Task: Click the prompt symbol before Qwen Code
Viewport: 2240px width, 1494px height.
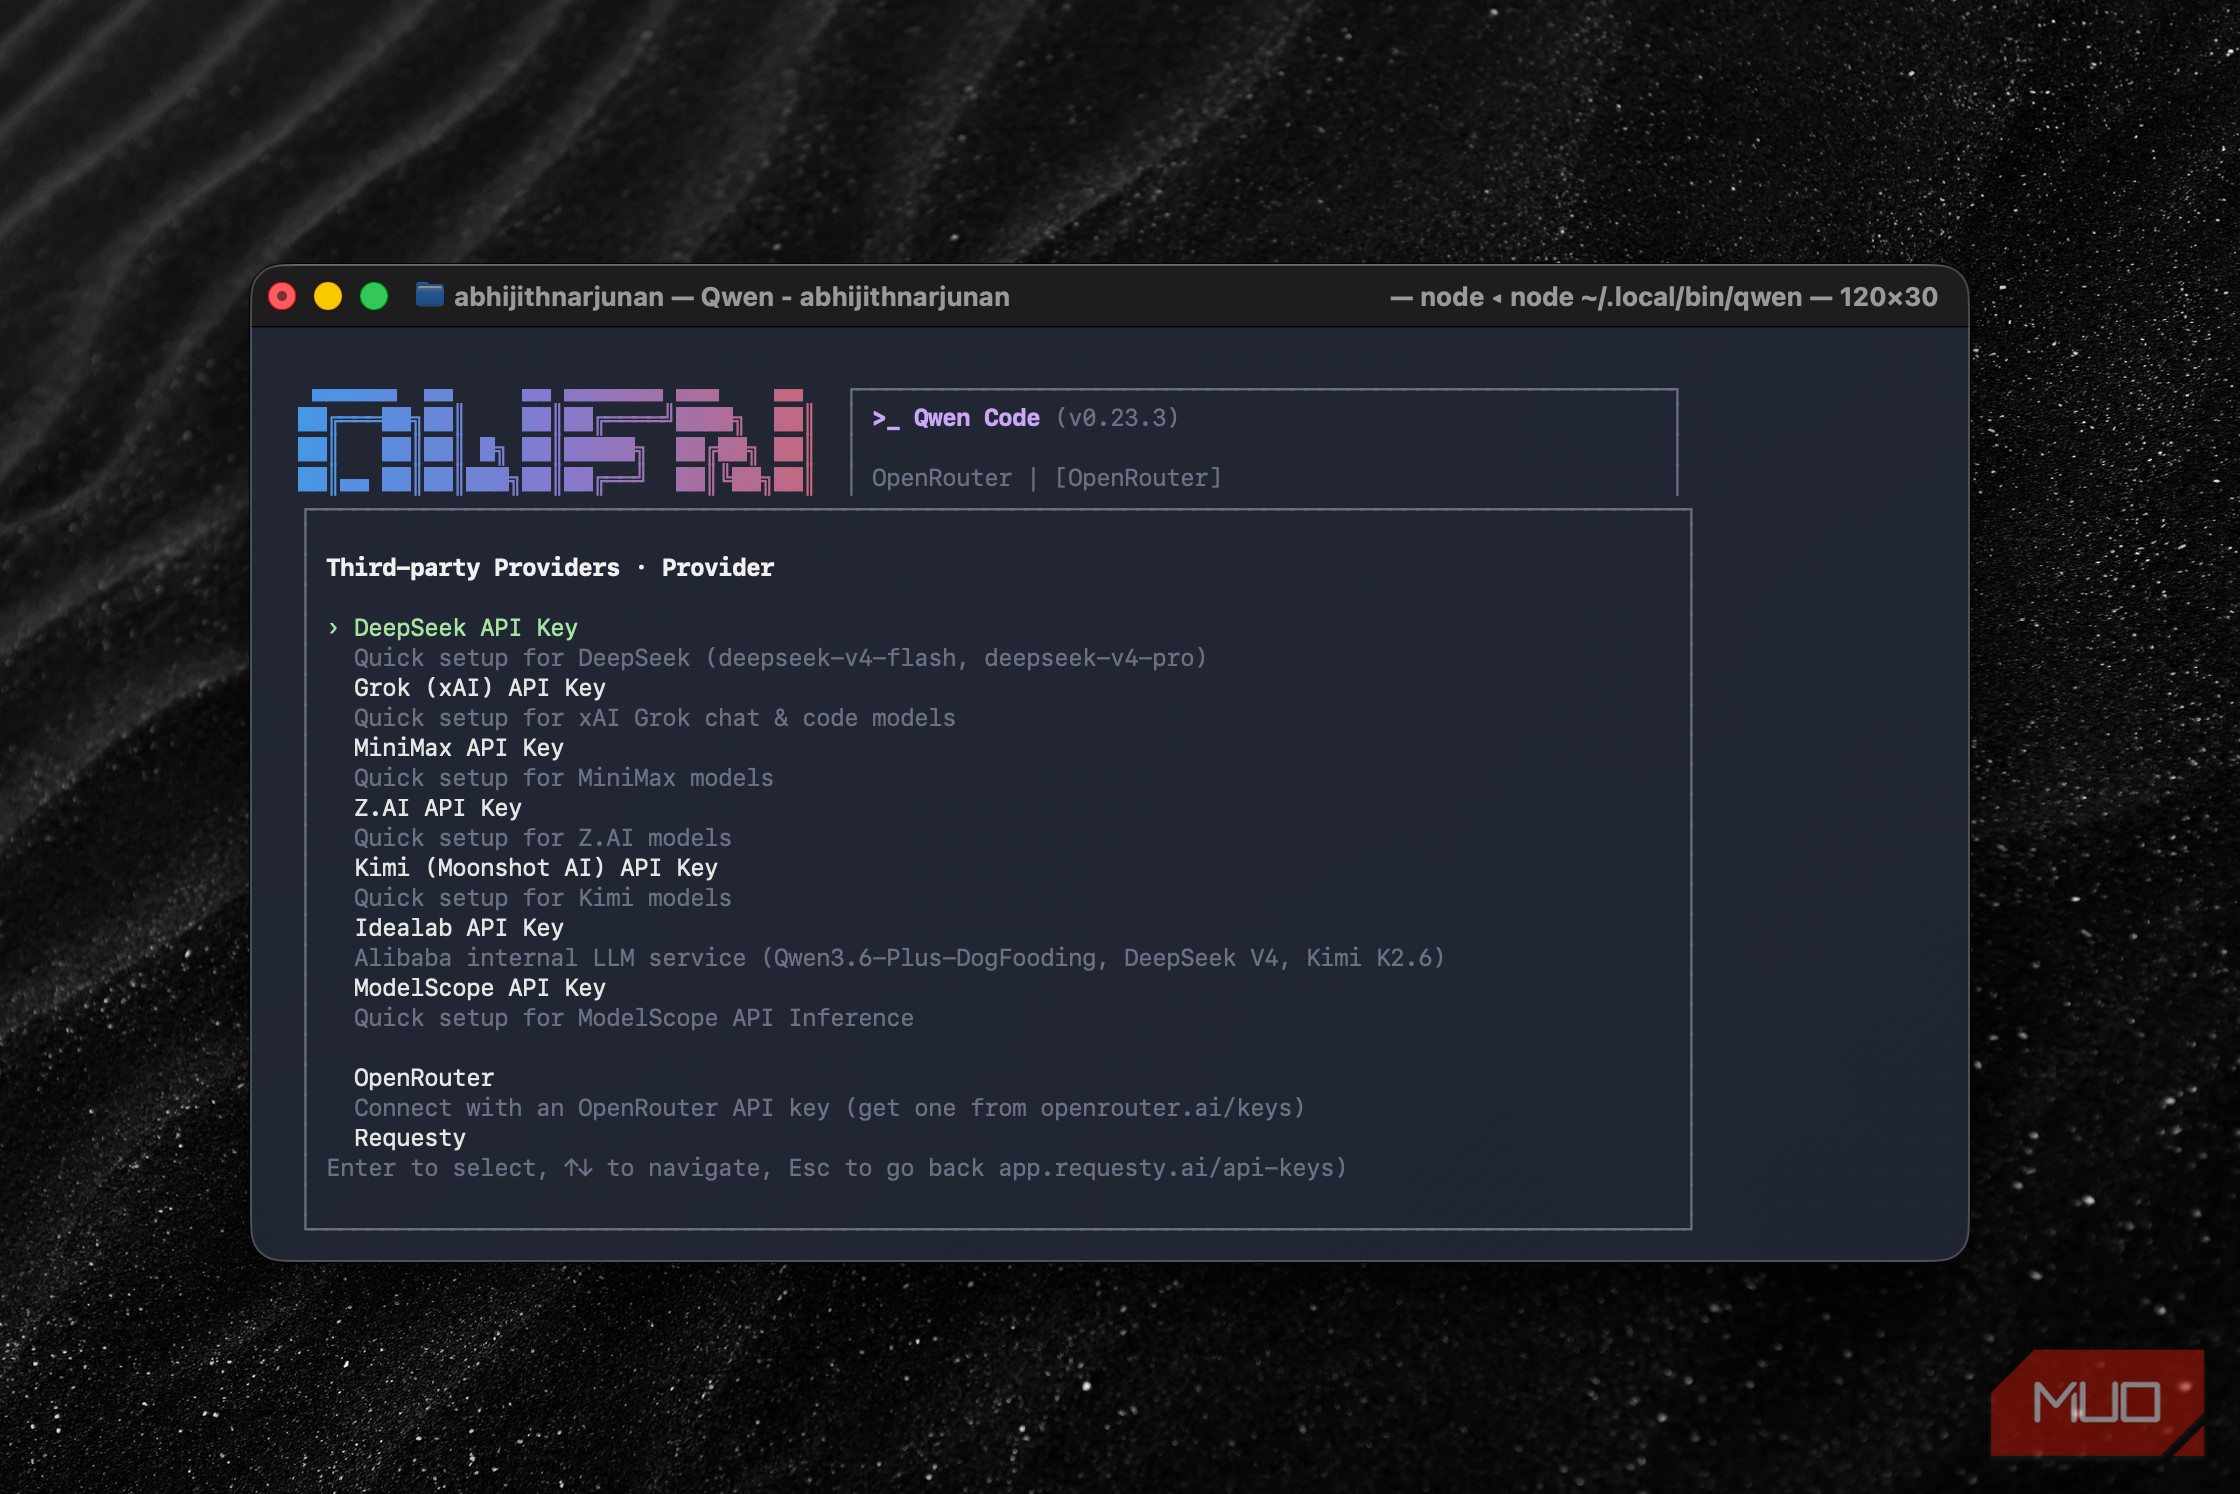Action: 885,419
